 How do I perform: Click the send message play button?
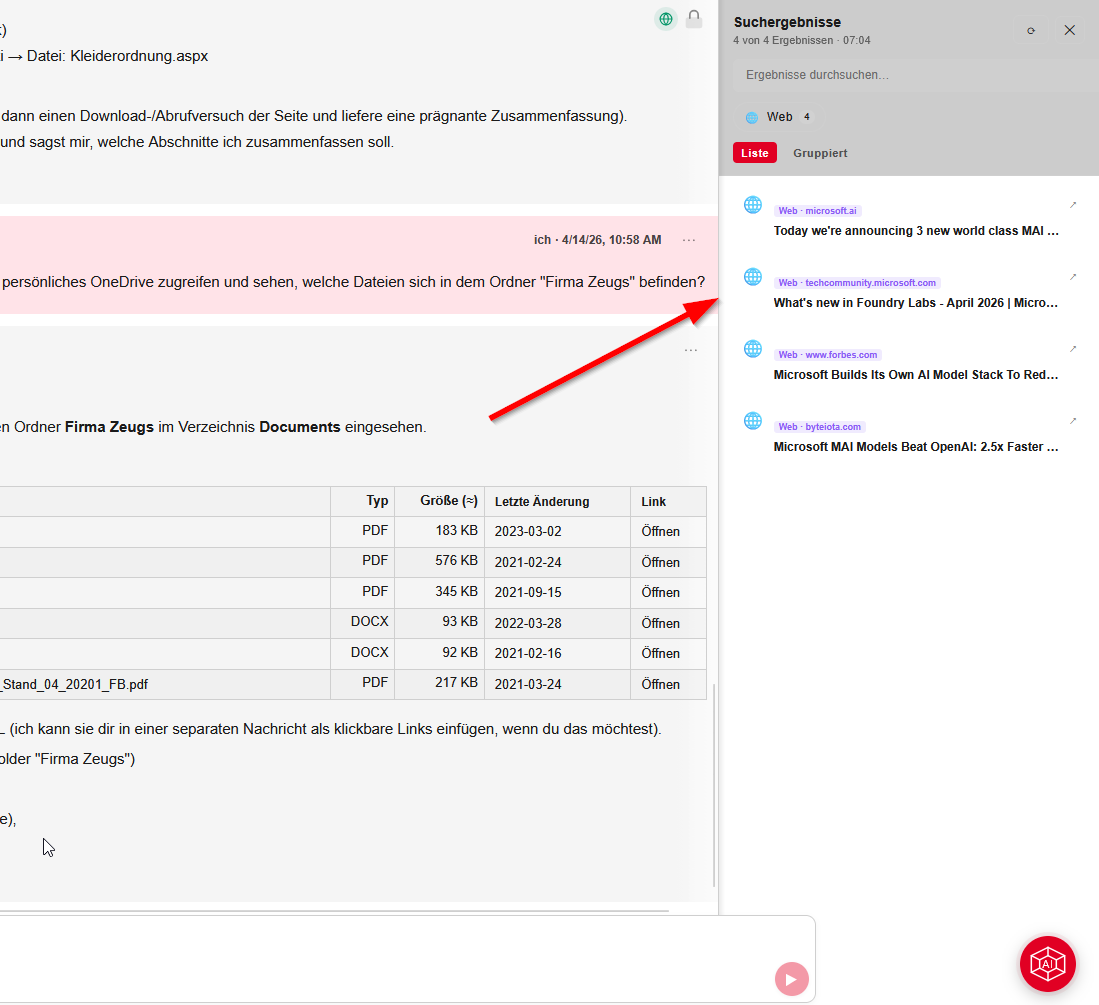[x=791, y=979]
